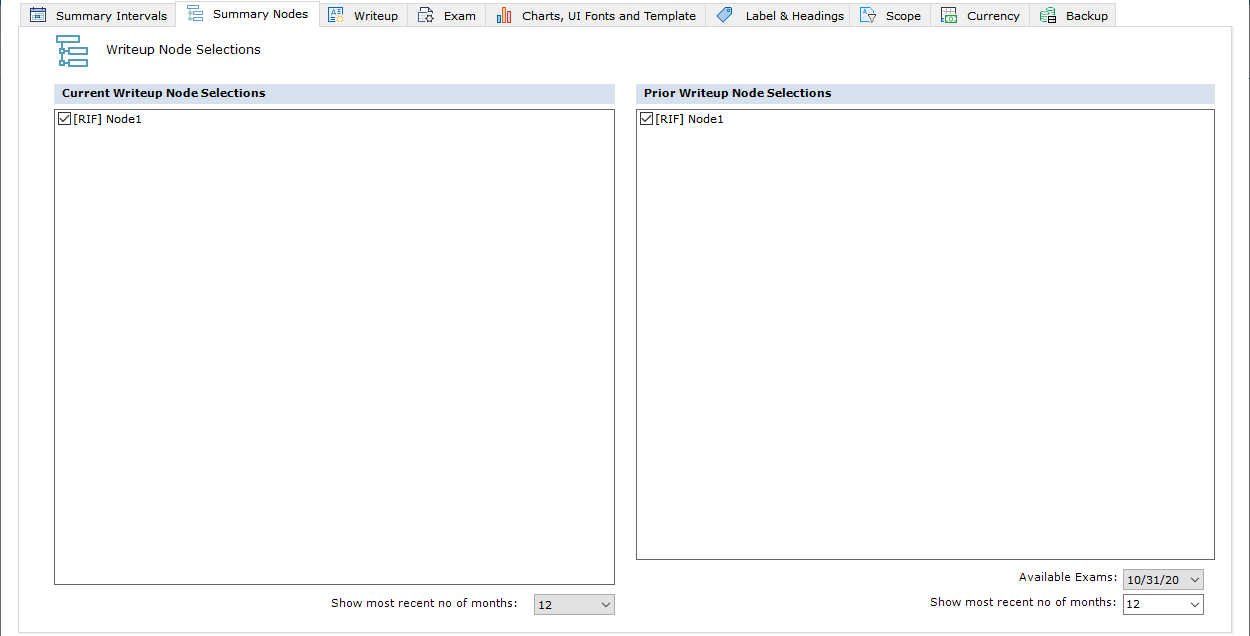Viewport: 1250px width, 636px height.
Task: Click empty area of Prior Writeup list
Action: tap(925, 350)
